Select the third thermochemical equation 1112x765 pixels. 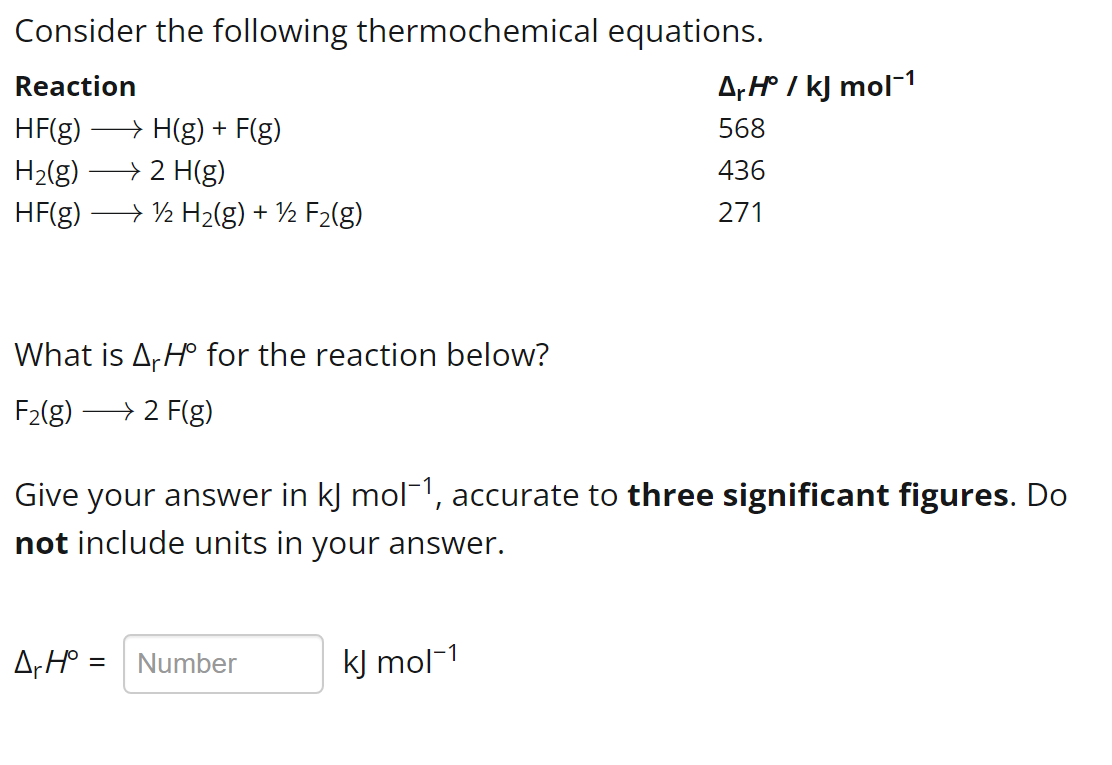pos(188,212)
